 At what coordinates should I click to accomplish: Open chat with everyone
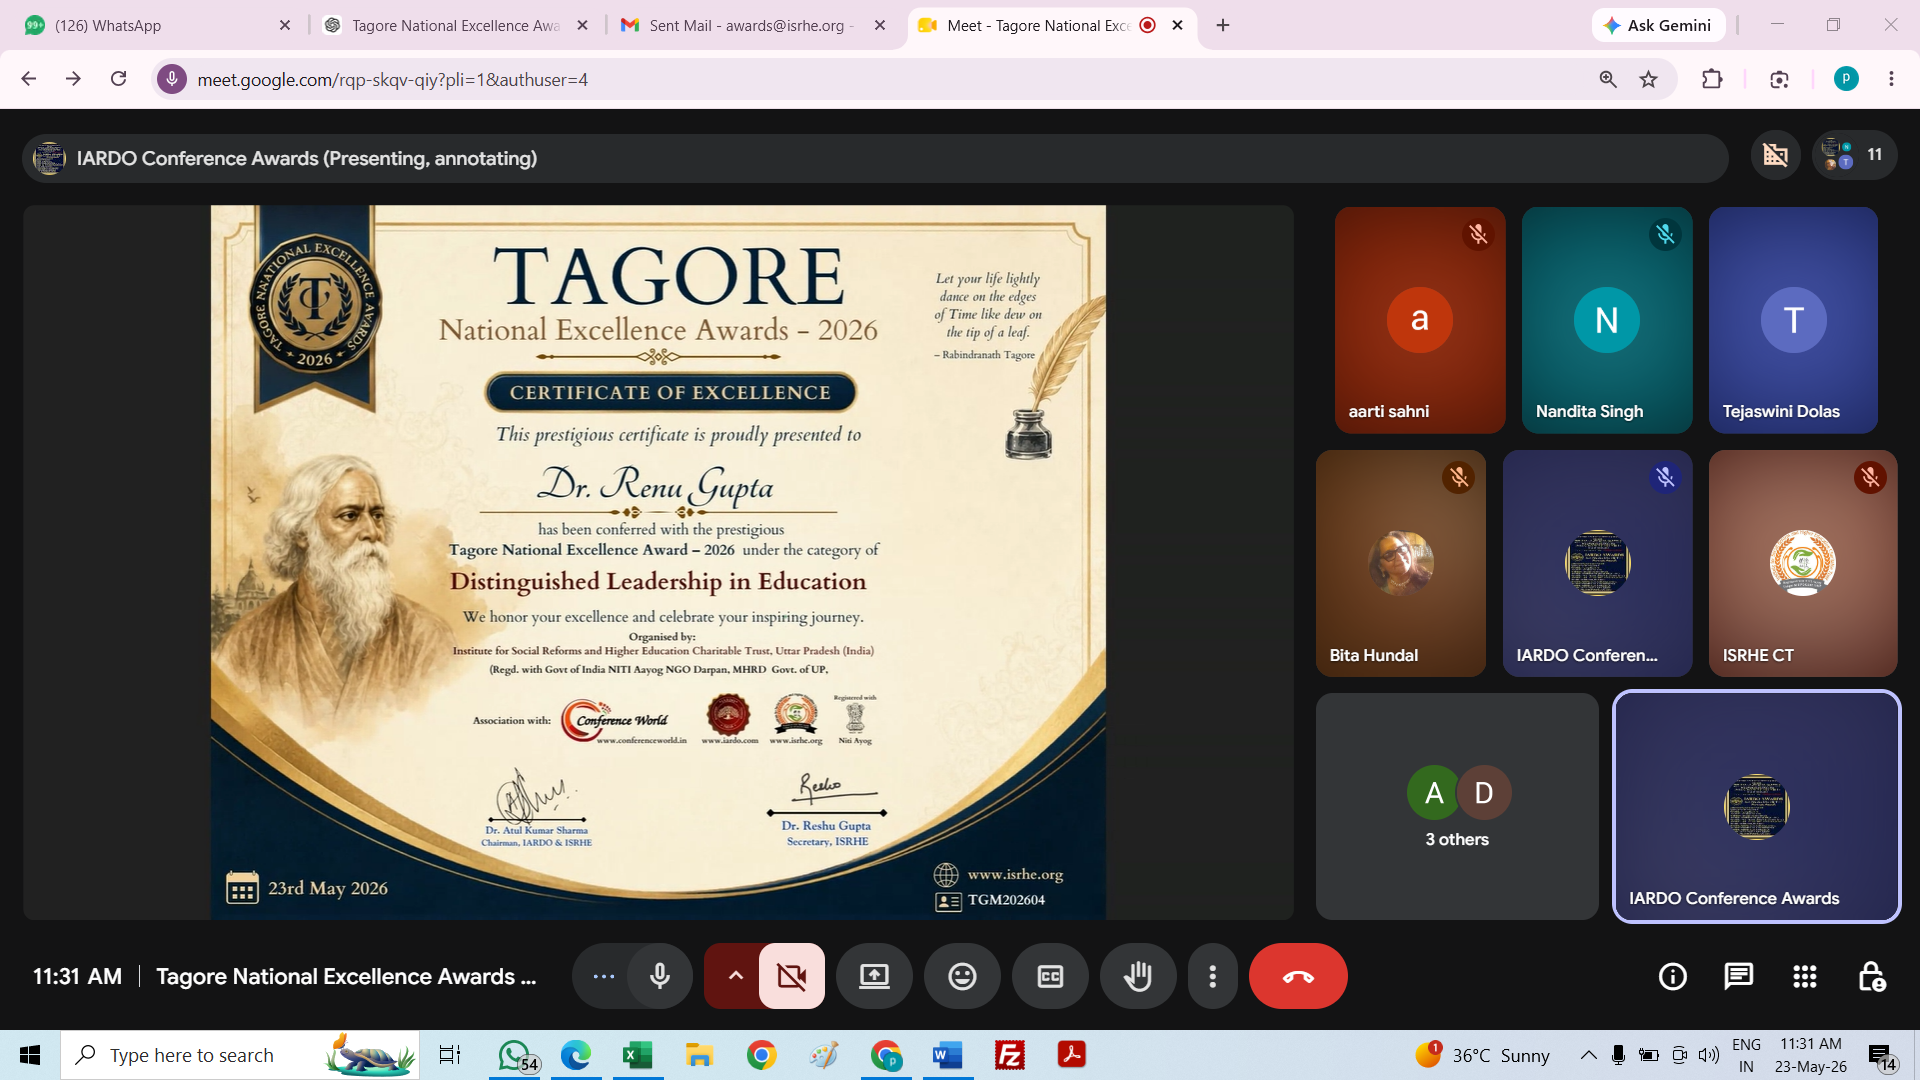click(x=1739, y=976)
